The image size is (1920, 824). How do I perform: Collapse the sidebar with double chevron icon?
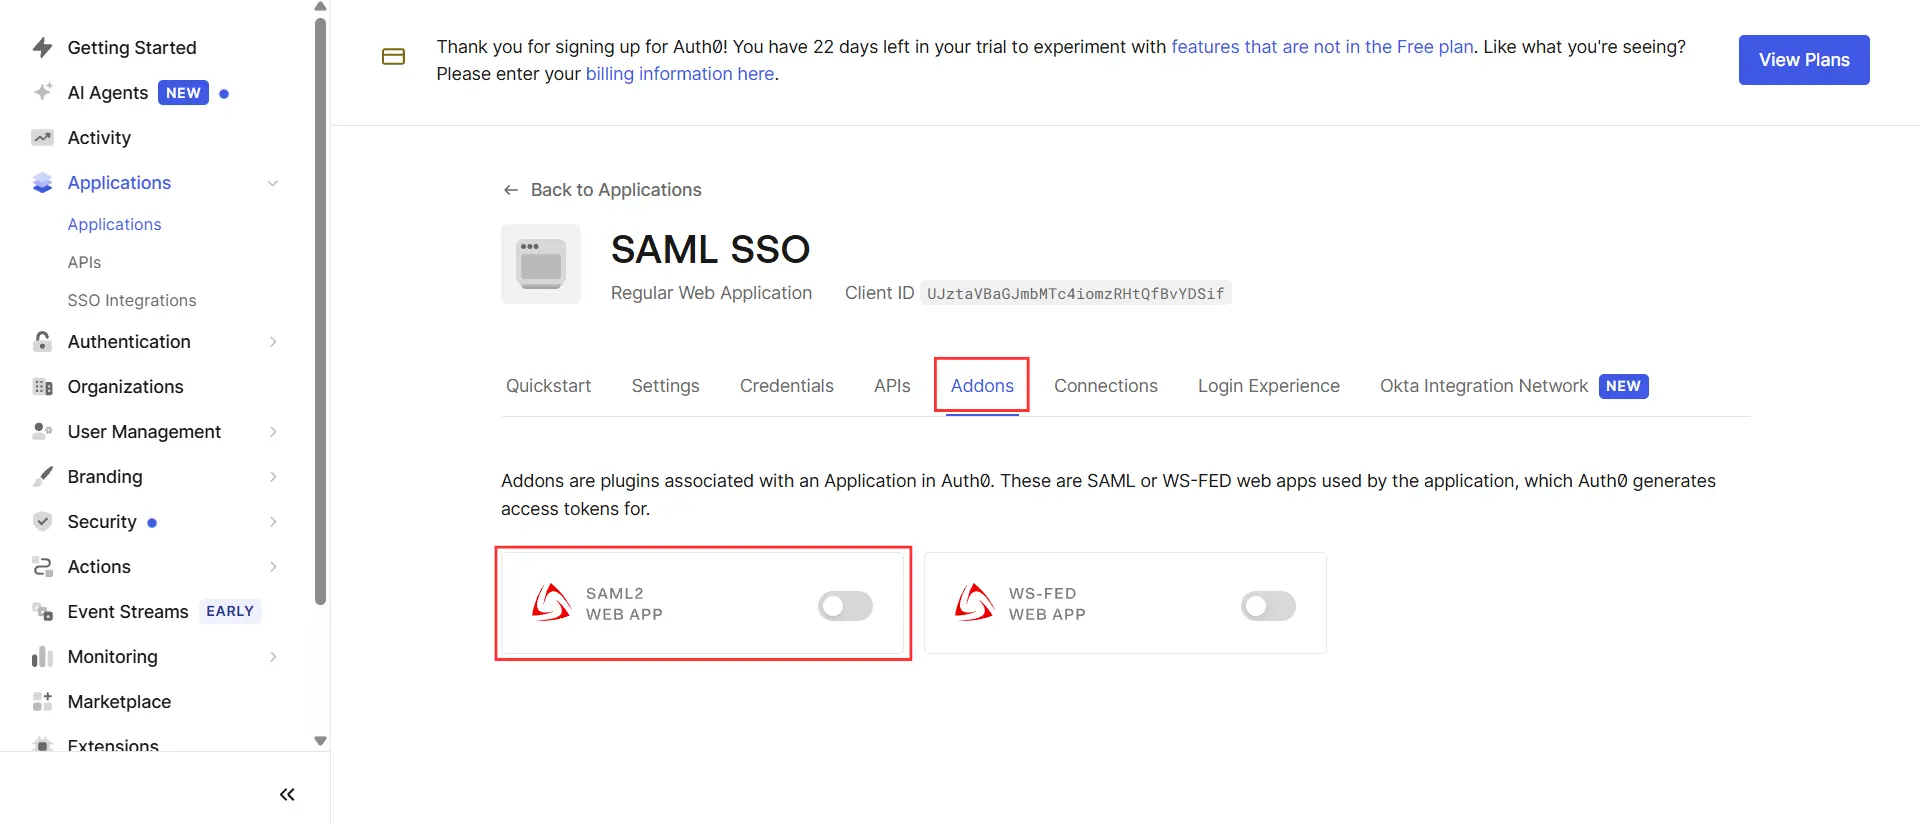click(x=287, y=795)
